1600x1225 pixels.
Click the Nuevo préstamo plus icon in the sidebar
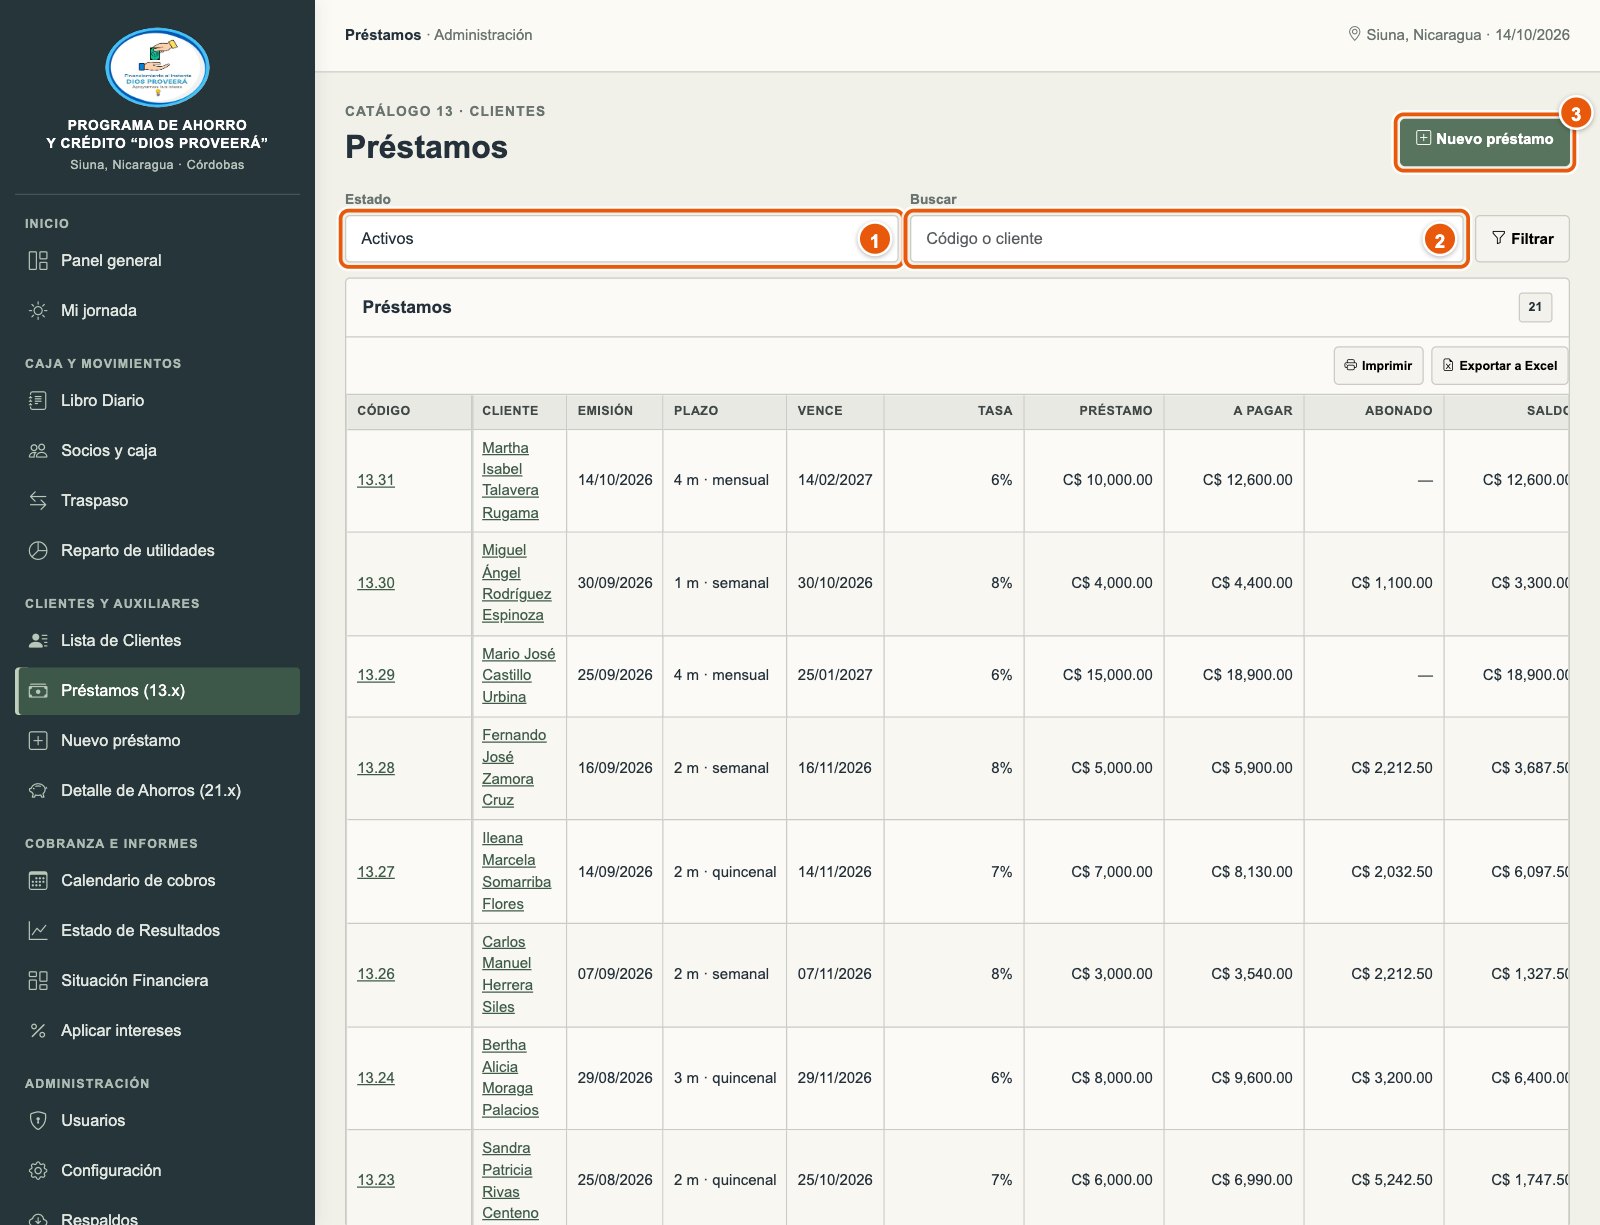tap(38, 741)
